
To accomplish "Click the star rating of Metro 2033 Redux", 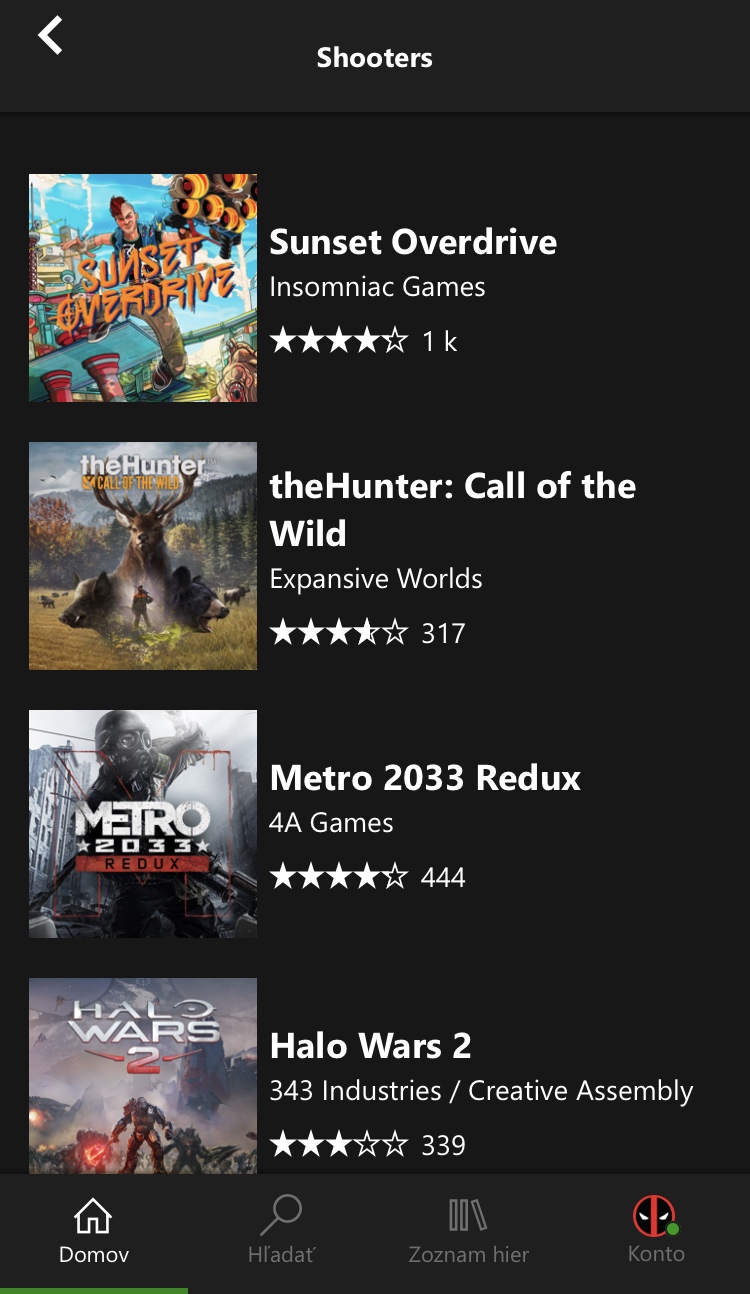I will 339,876.
